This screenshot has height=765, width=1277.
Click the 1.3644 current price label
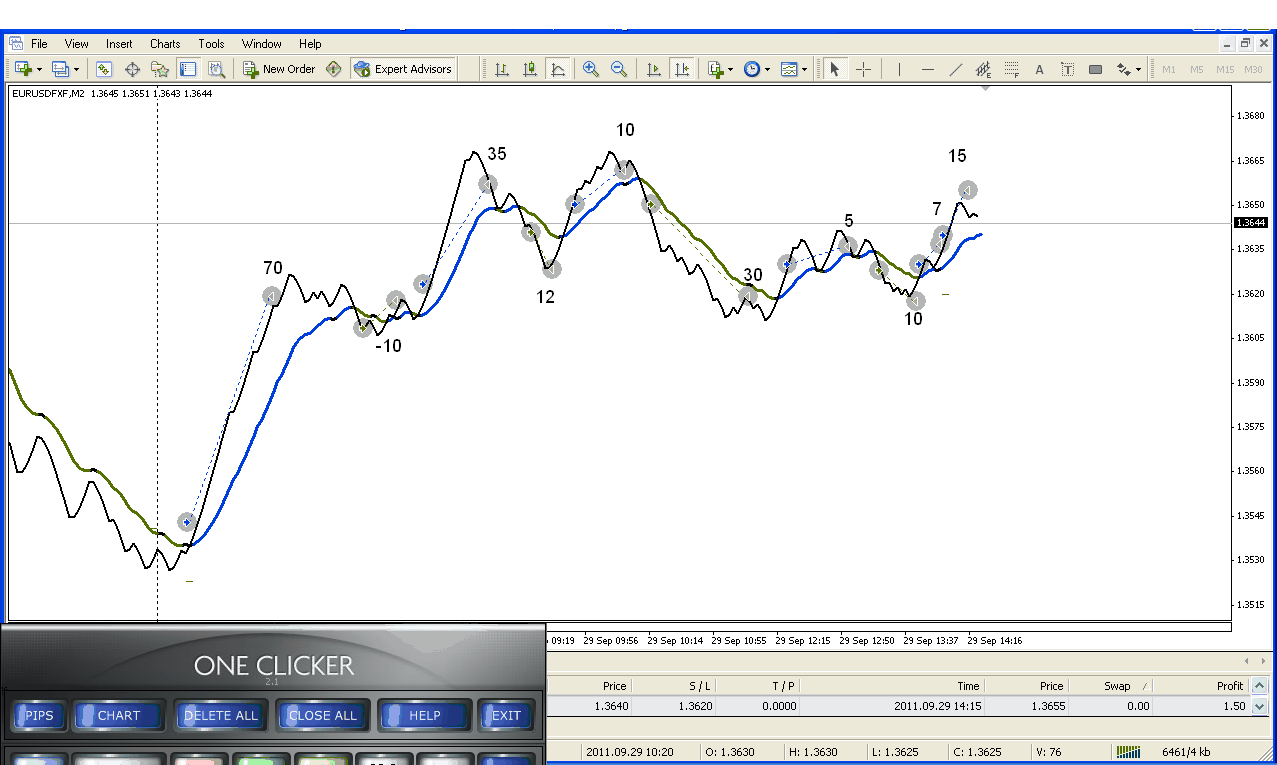[x=1251, y=223]
